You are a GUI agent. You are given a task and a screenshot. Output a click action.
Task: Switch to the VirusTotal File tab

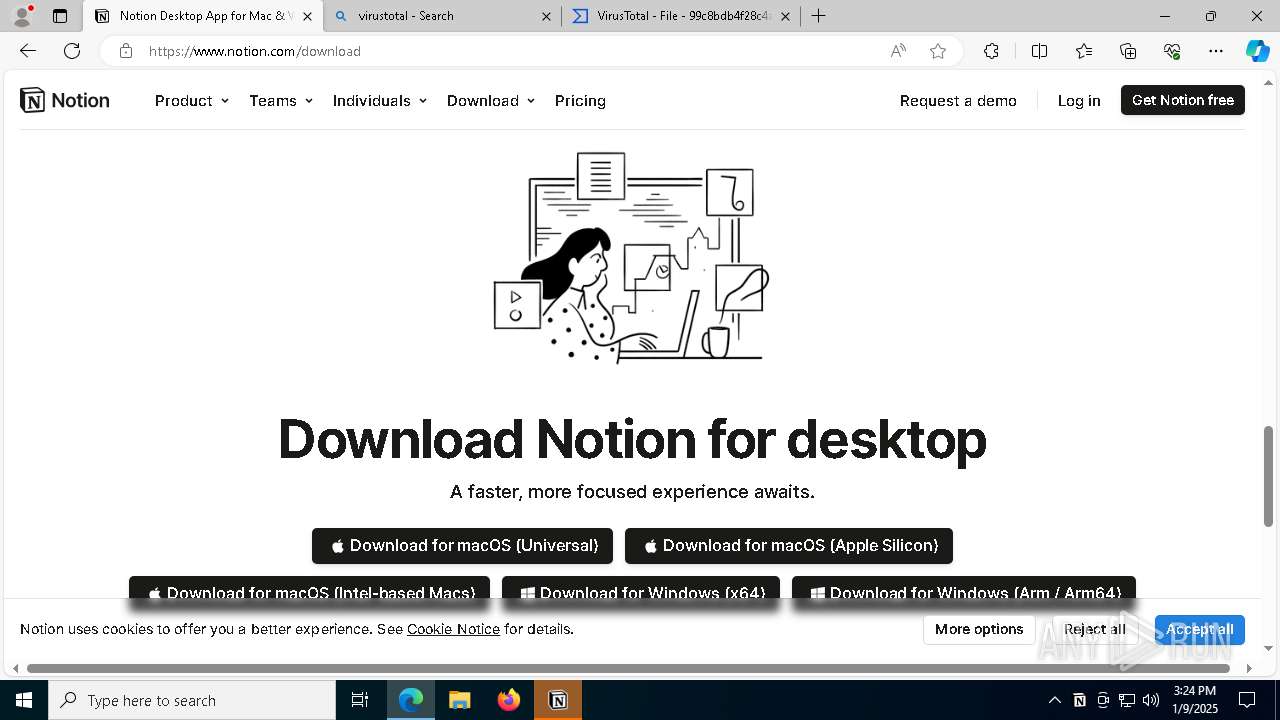pyautogui.click(x=682, y=16)
